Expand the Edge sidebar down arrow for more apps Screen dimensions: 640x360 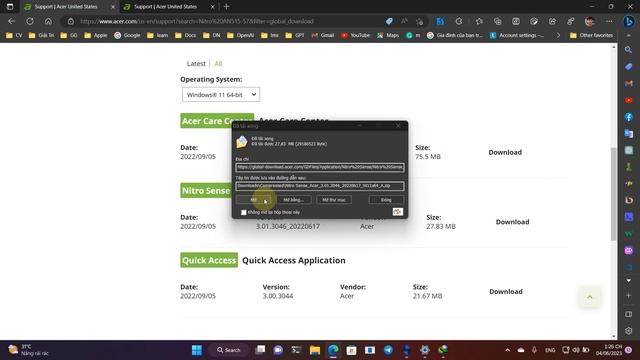pyautogui.click(x=629, y=280)
